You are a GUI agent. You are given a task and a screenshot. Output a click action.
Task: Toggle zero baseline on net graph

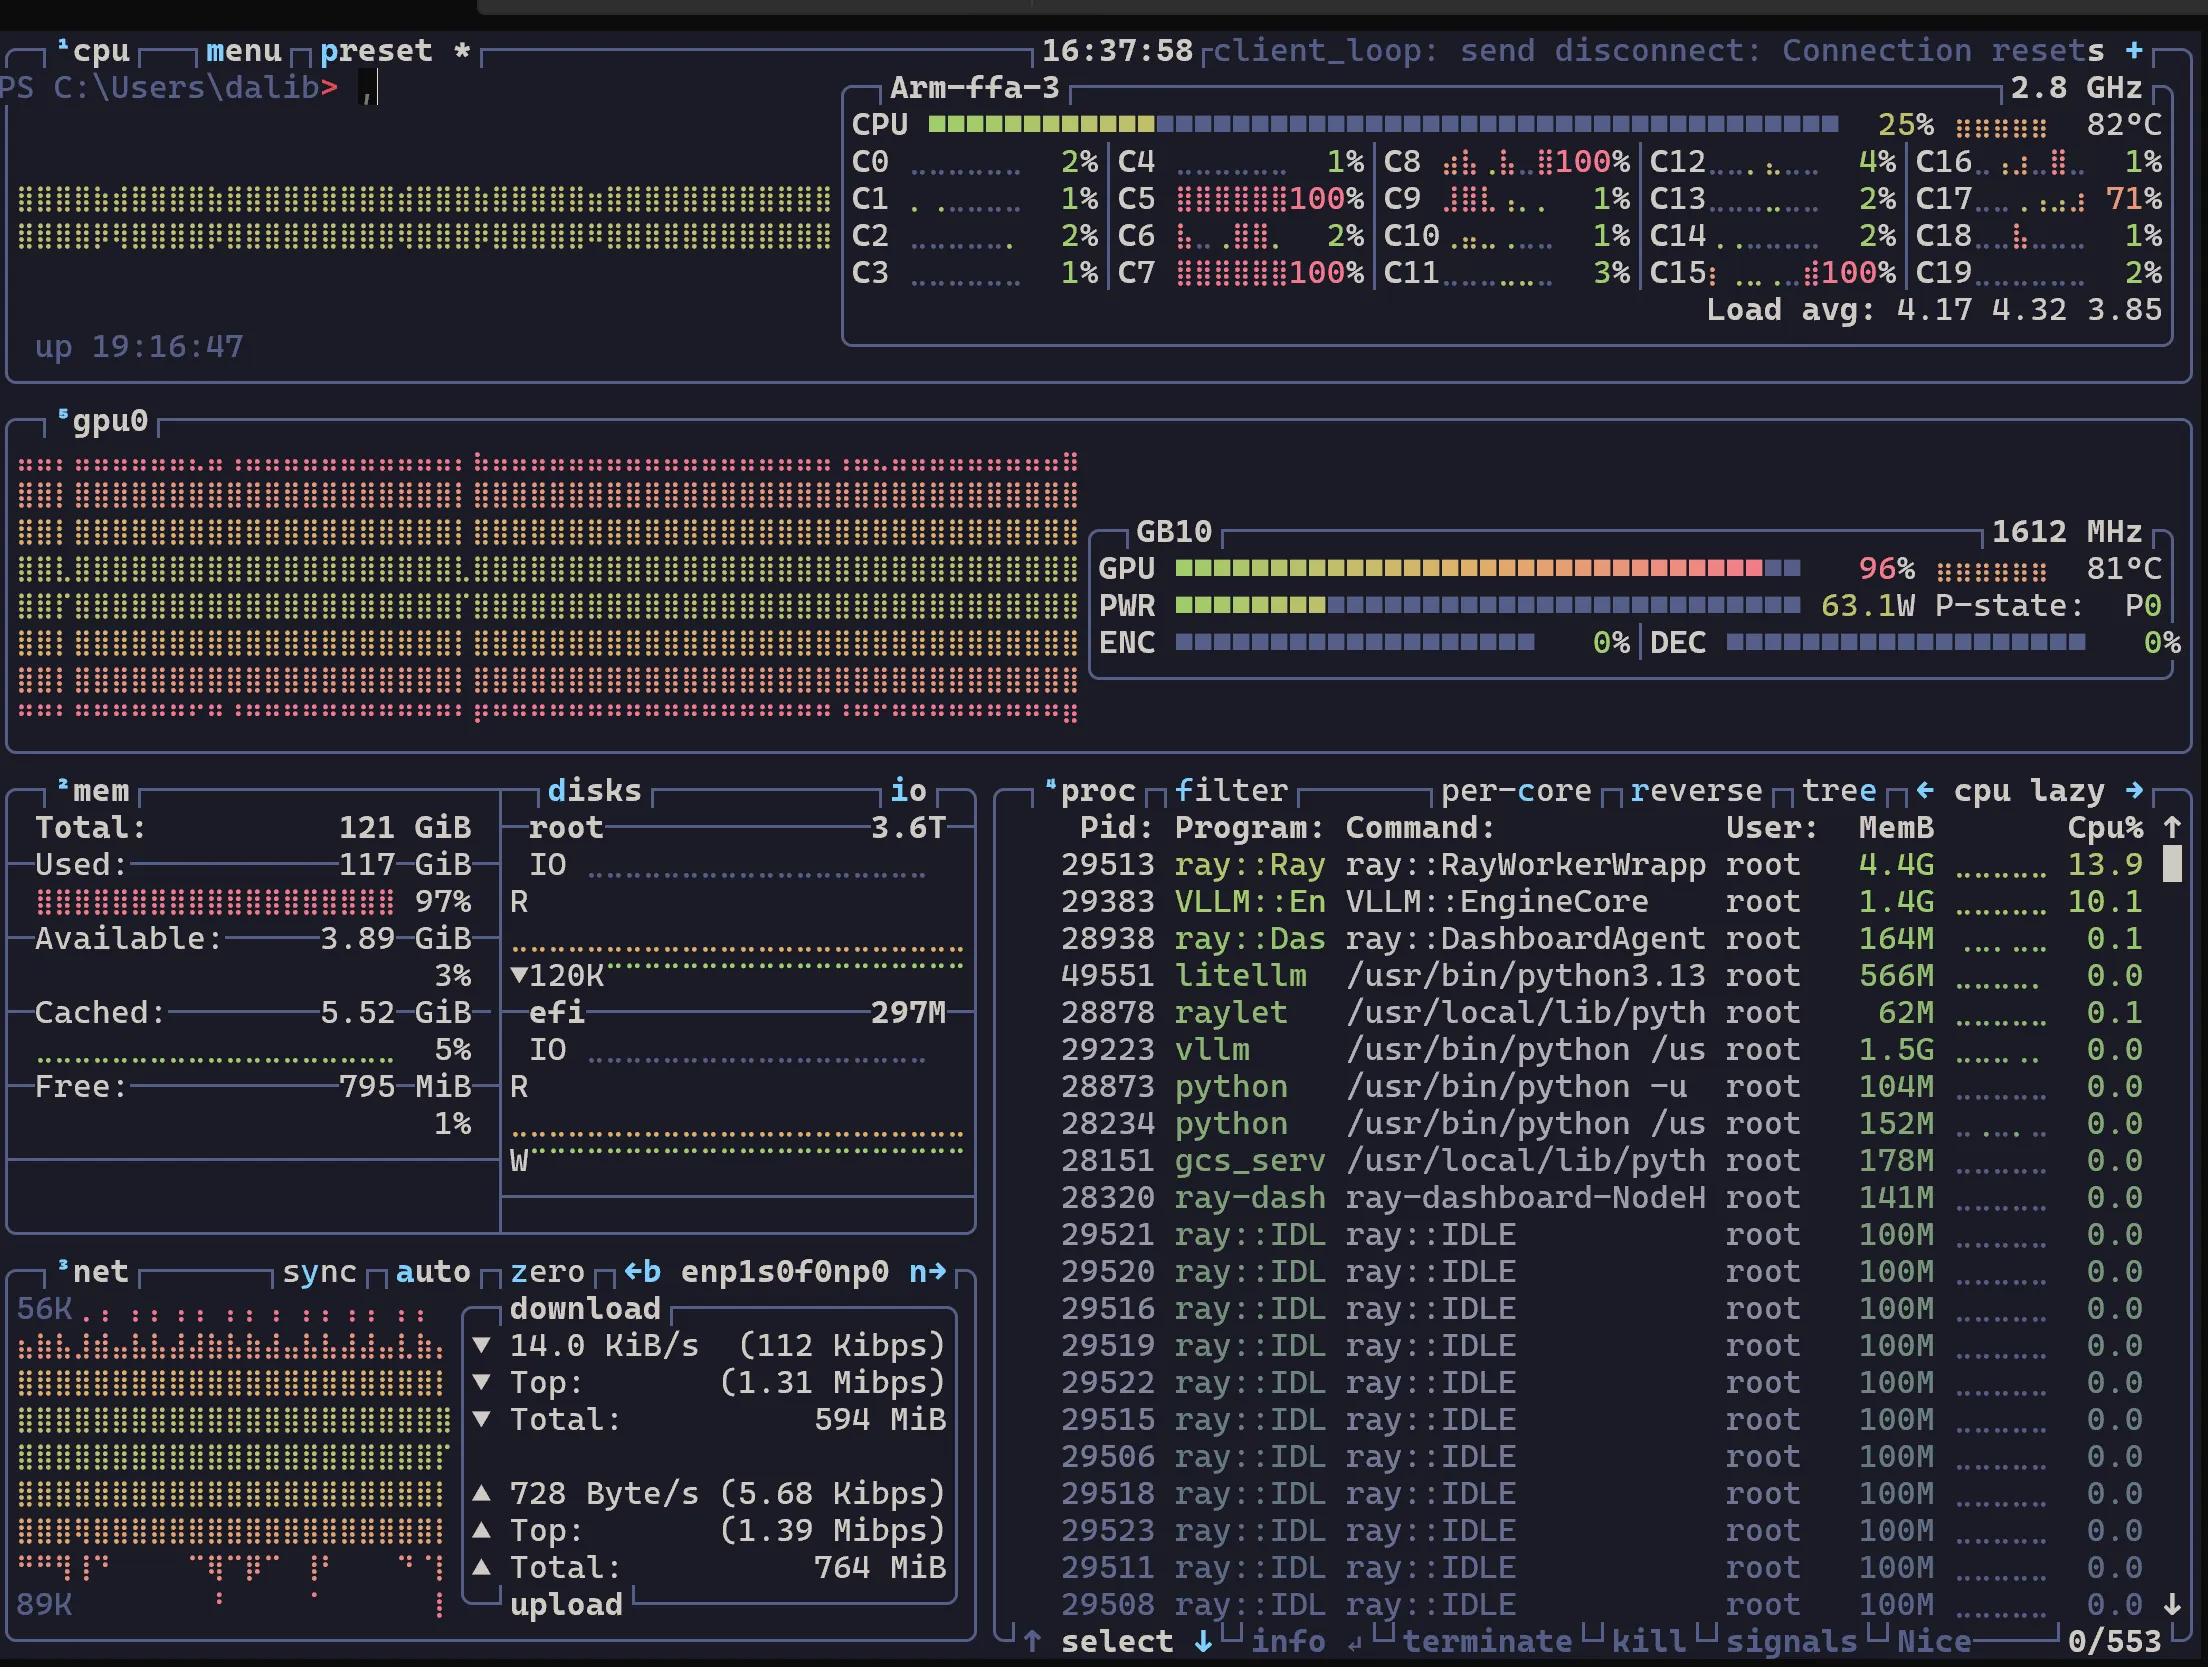(546, 1271)
